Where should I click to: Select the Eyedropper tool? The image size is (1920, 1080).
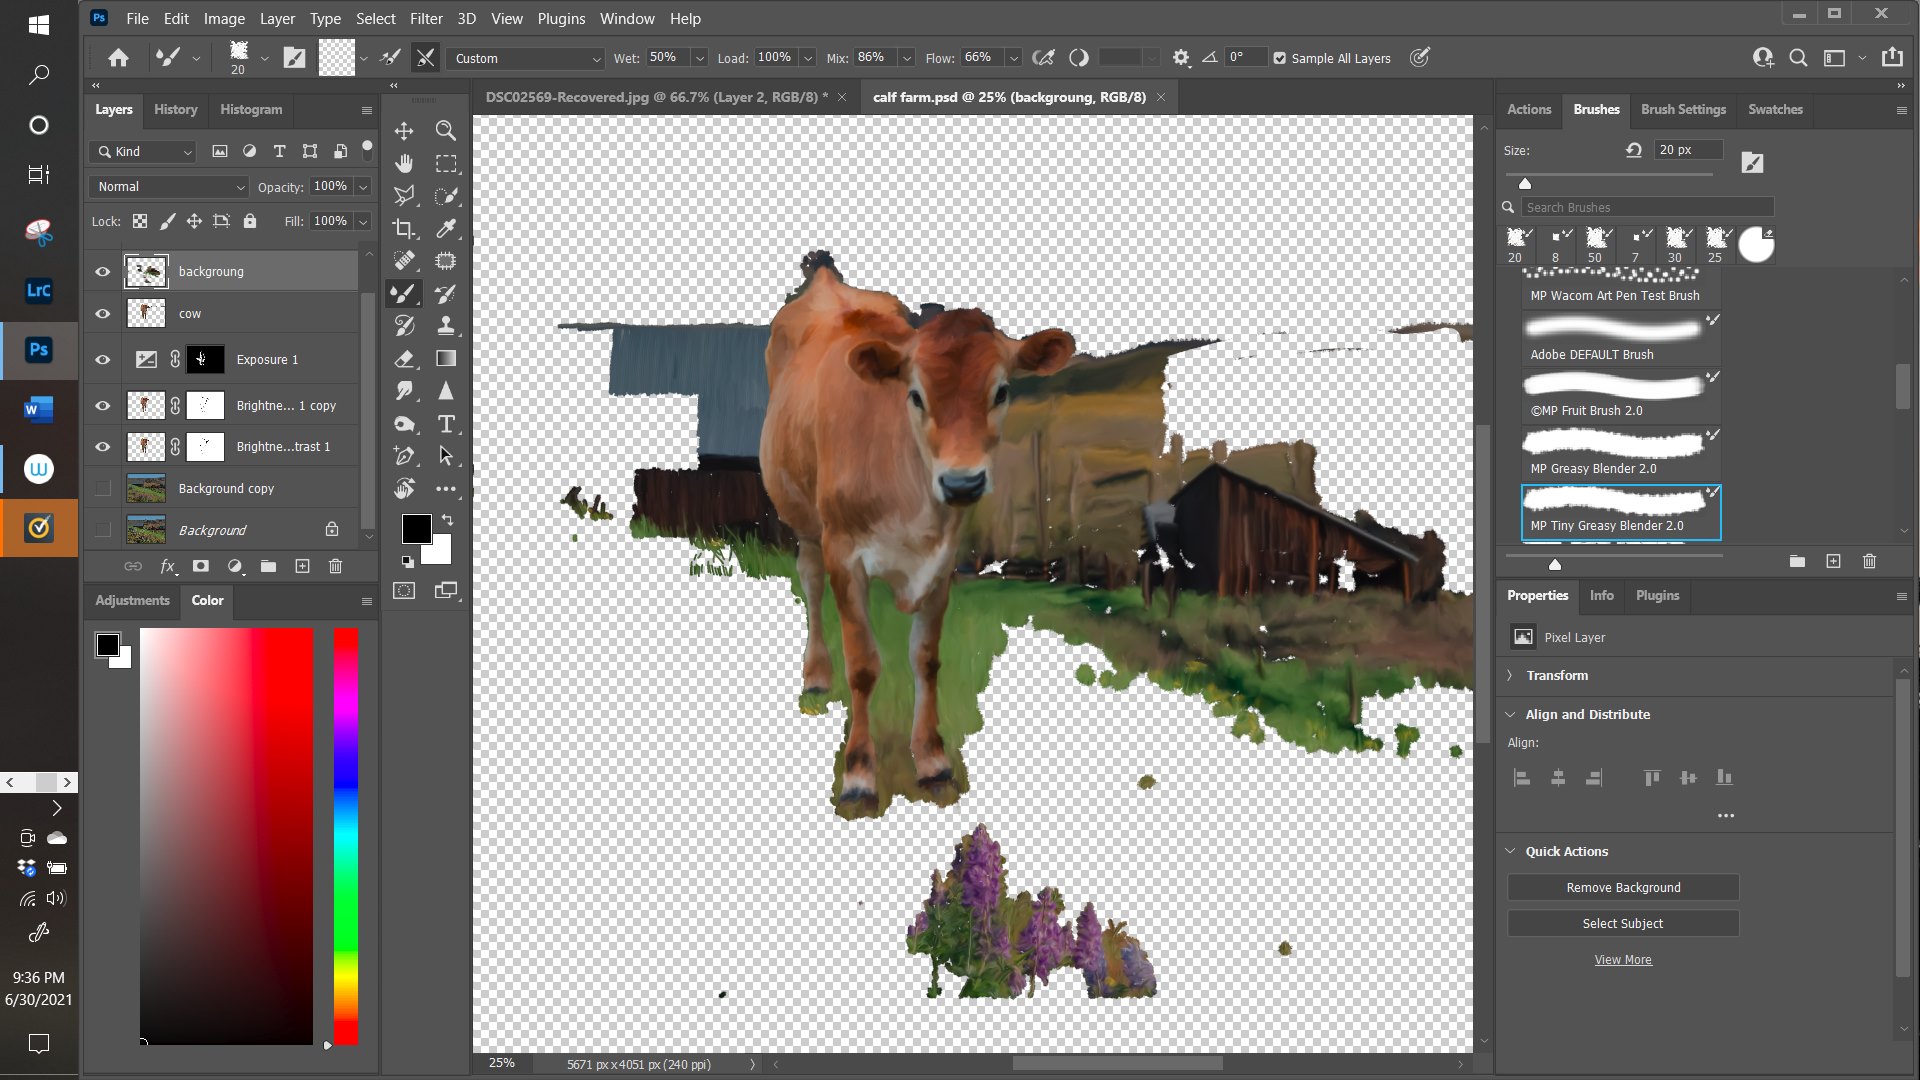[446, 228]
